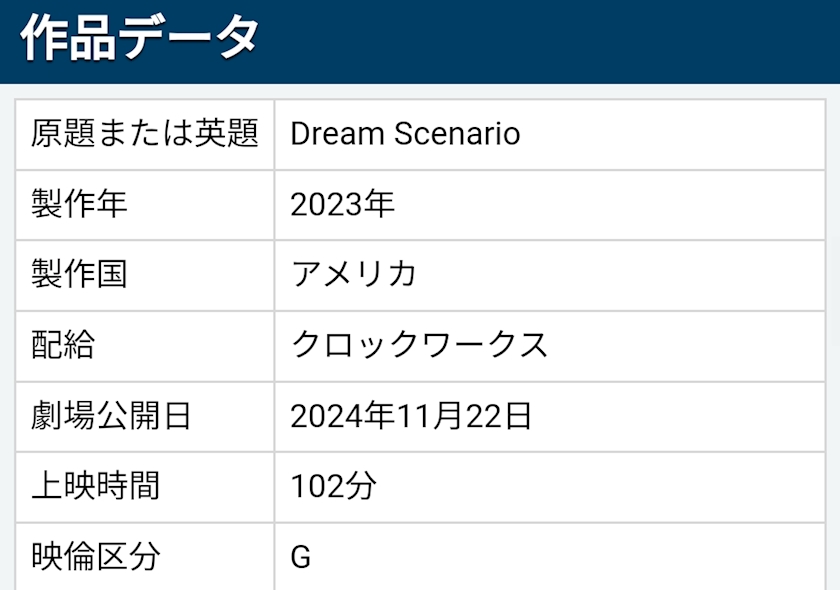Click the 原題または英題 label cell
The image size is (840, 590).
click(145, 134)
